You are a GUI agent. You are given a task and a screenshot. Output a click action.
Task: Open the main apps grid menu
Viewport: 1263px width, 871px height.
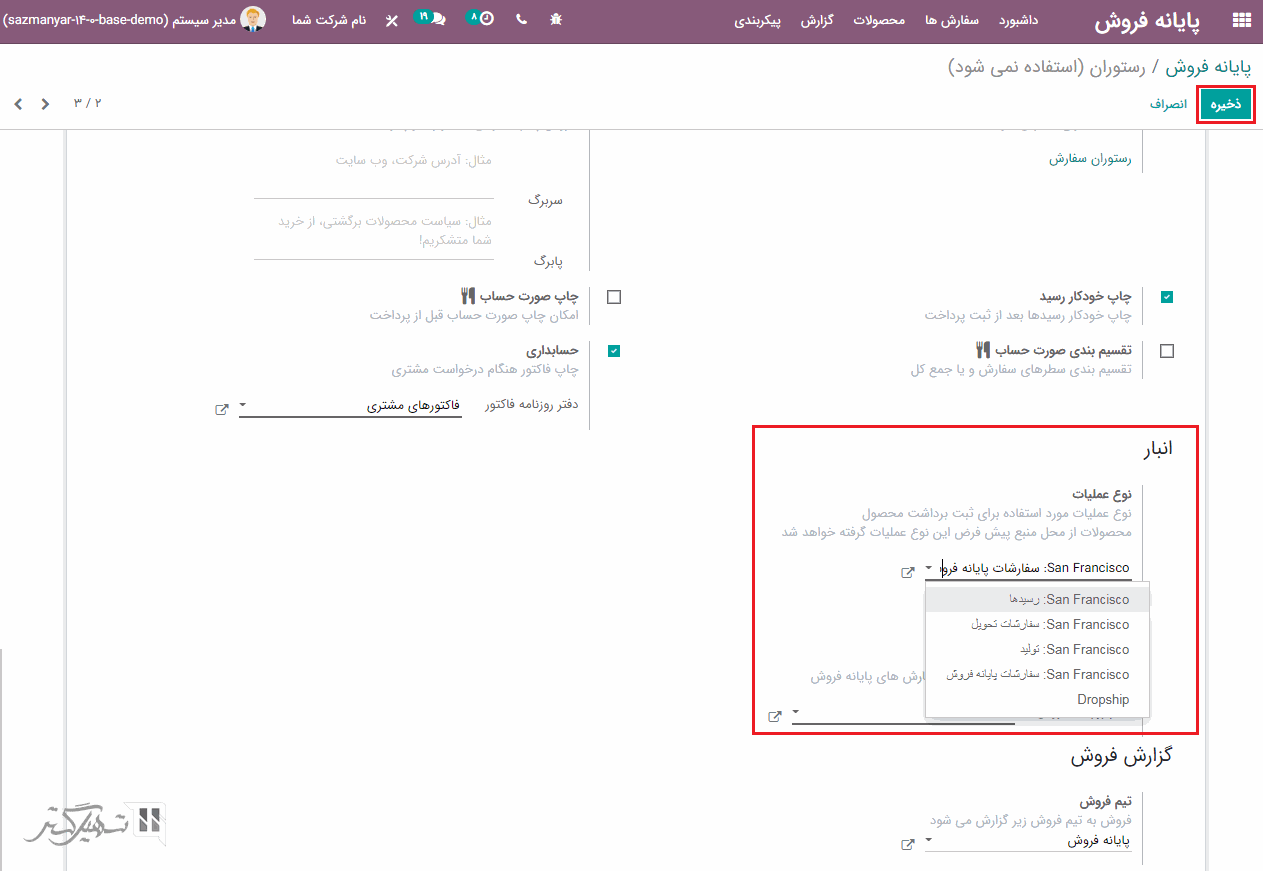tap(1241, 20)
